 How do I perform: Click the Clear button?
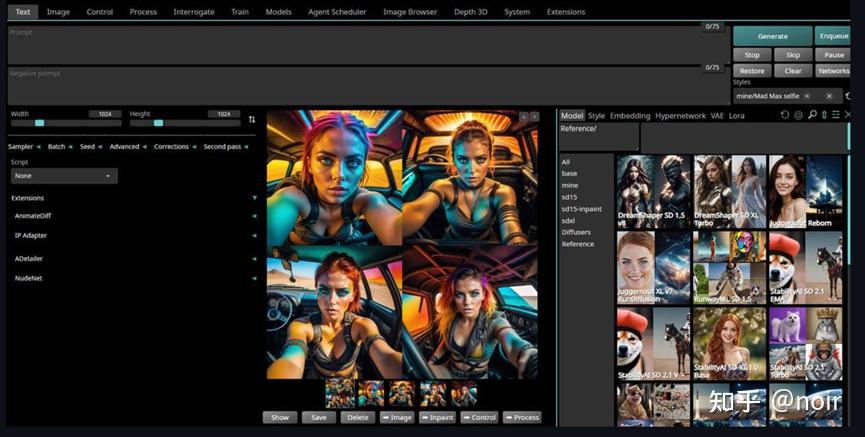793,71
